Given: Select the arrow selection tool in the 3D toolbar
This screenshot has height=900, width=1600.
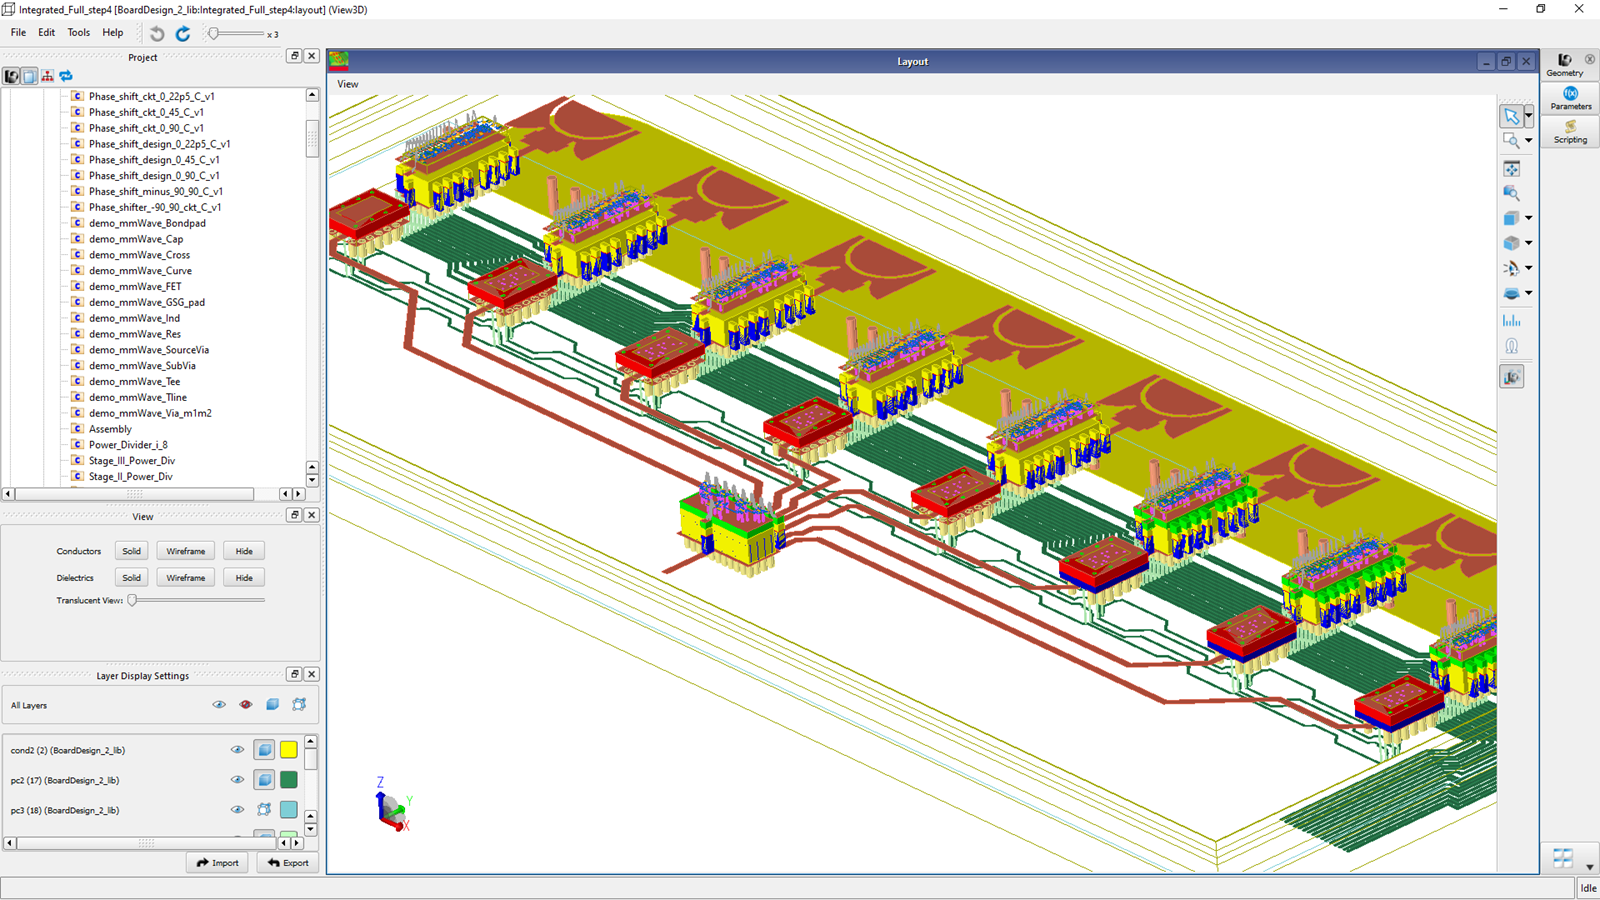Looking at the screenshot, I should coord(1511,116).
